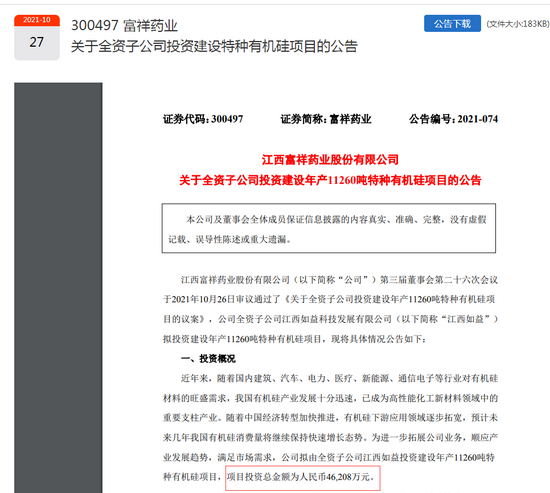The image size is (550, 493).
Task: Click the line starting 拟投资建设年产11260吨特种有机硅项目
Action: [295, 339]
